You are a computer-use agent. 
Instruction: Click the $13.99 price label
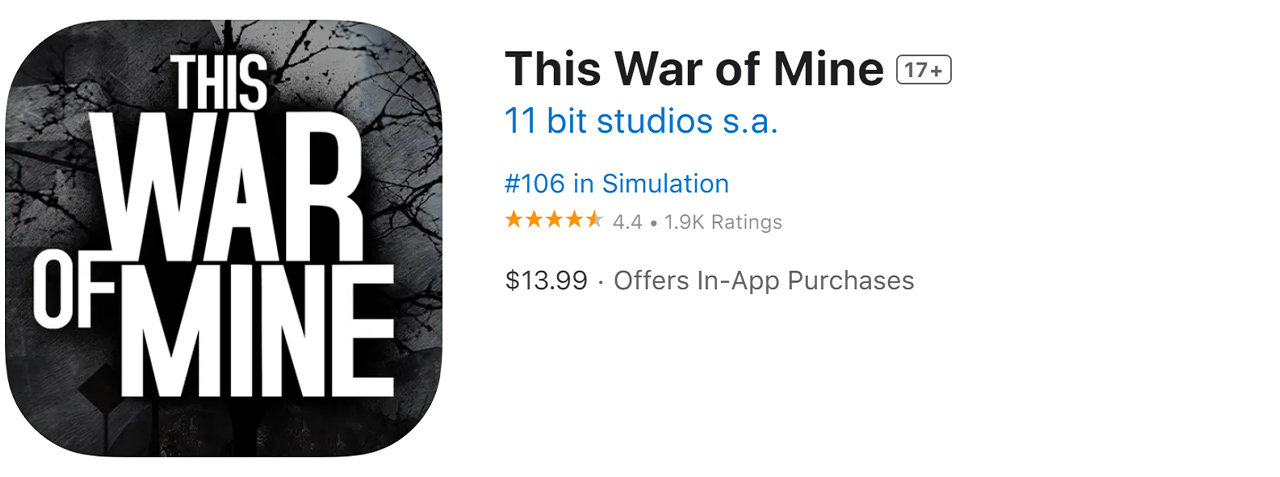click(x=546, y=281)
